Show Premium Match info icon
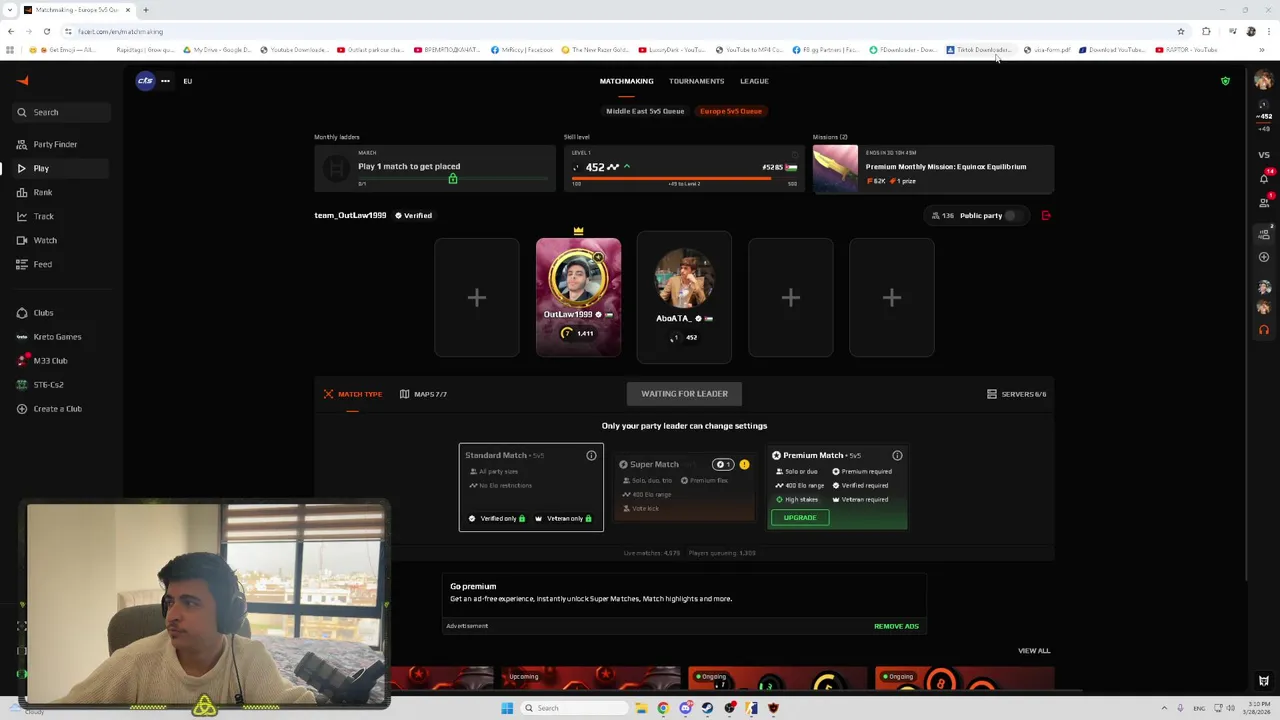Image resolution: width=1280 pixels, height=720 pixels. tap(897, 456)
